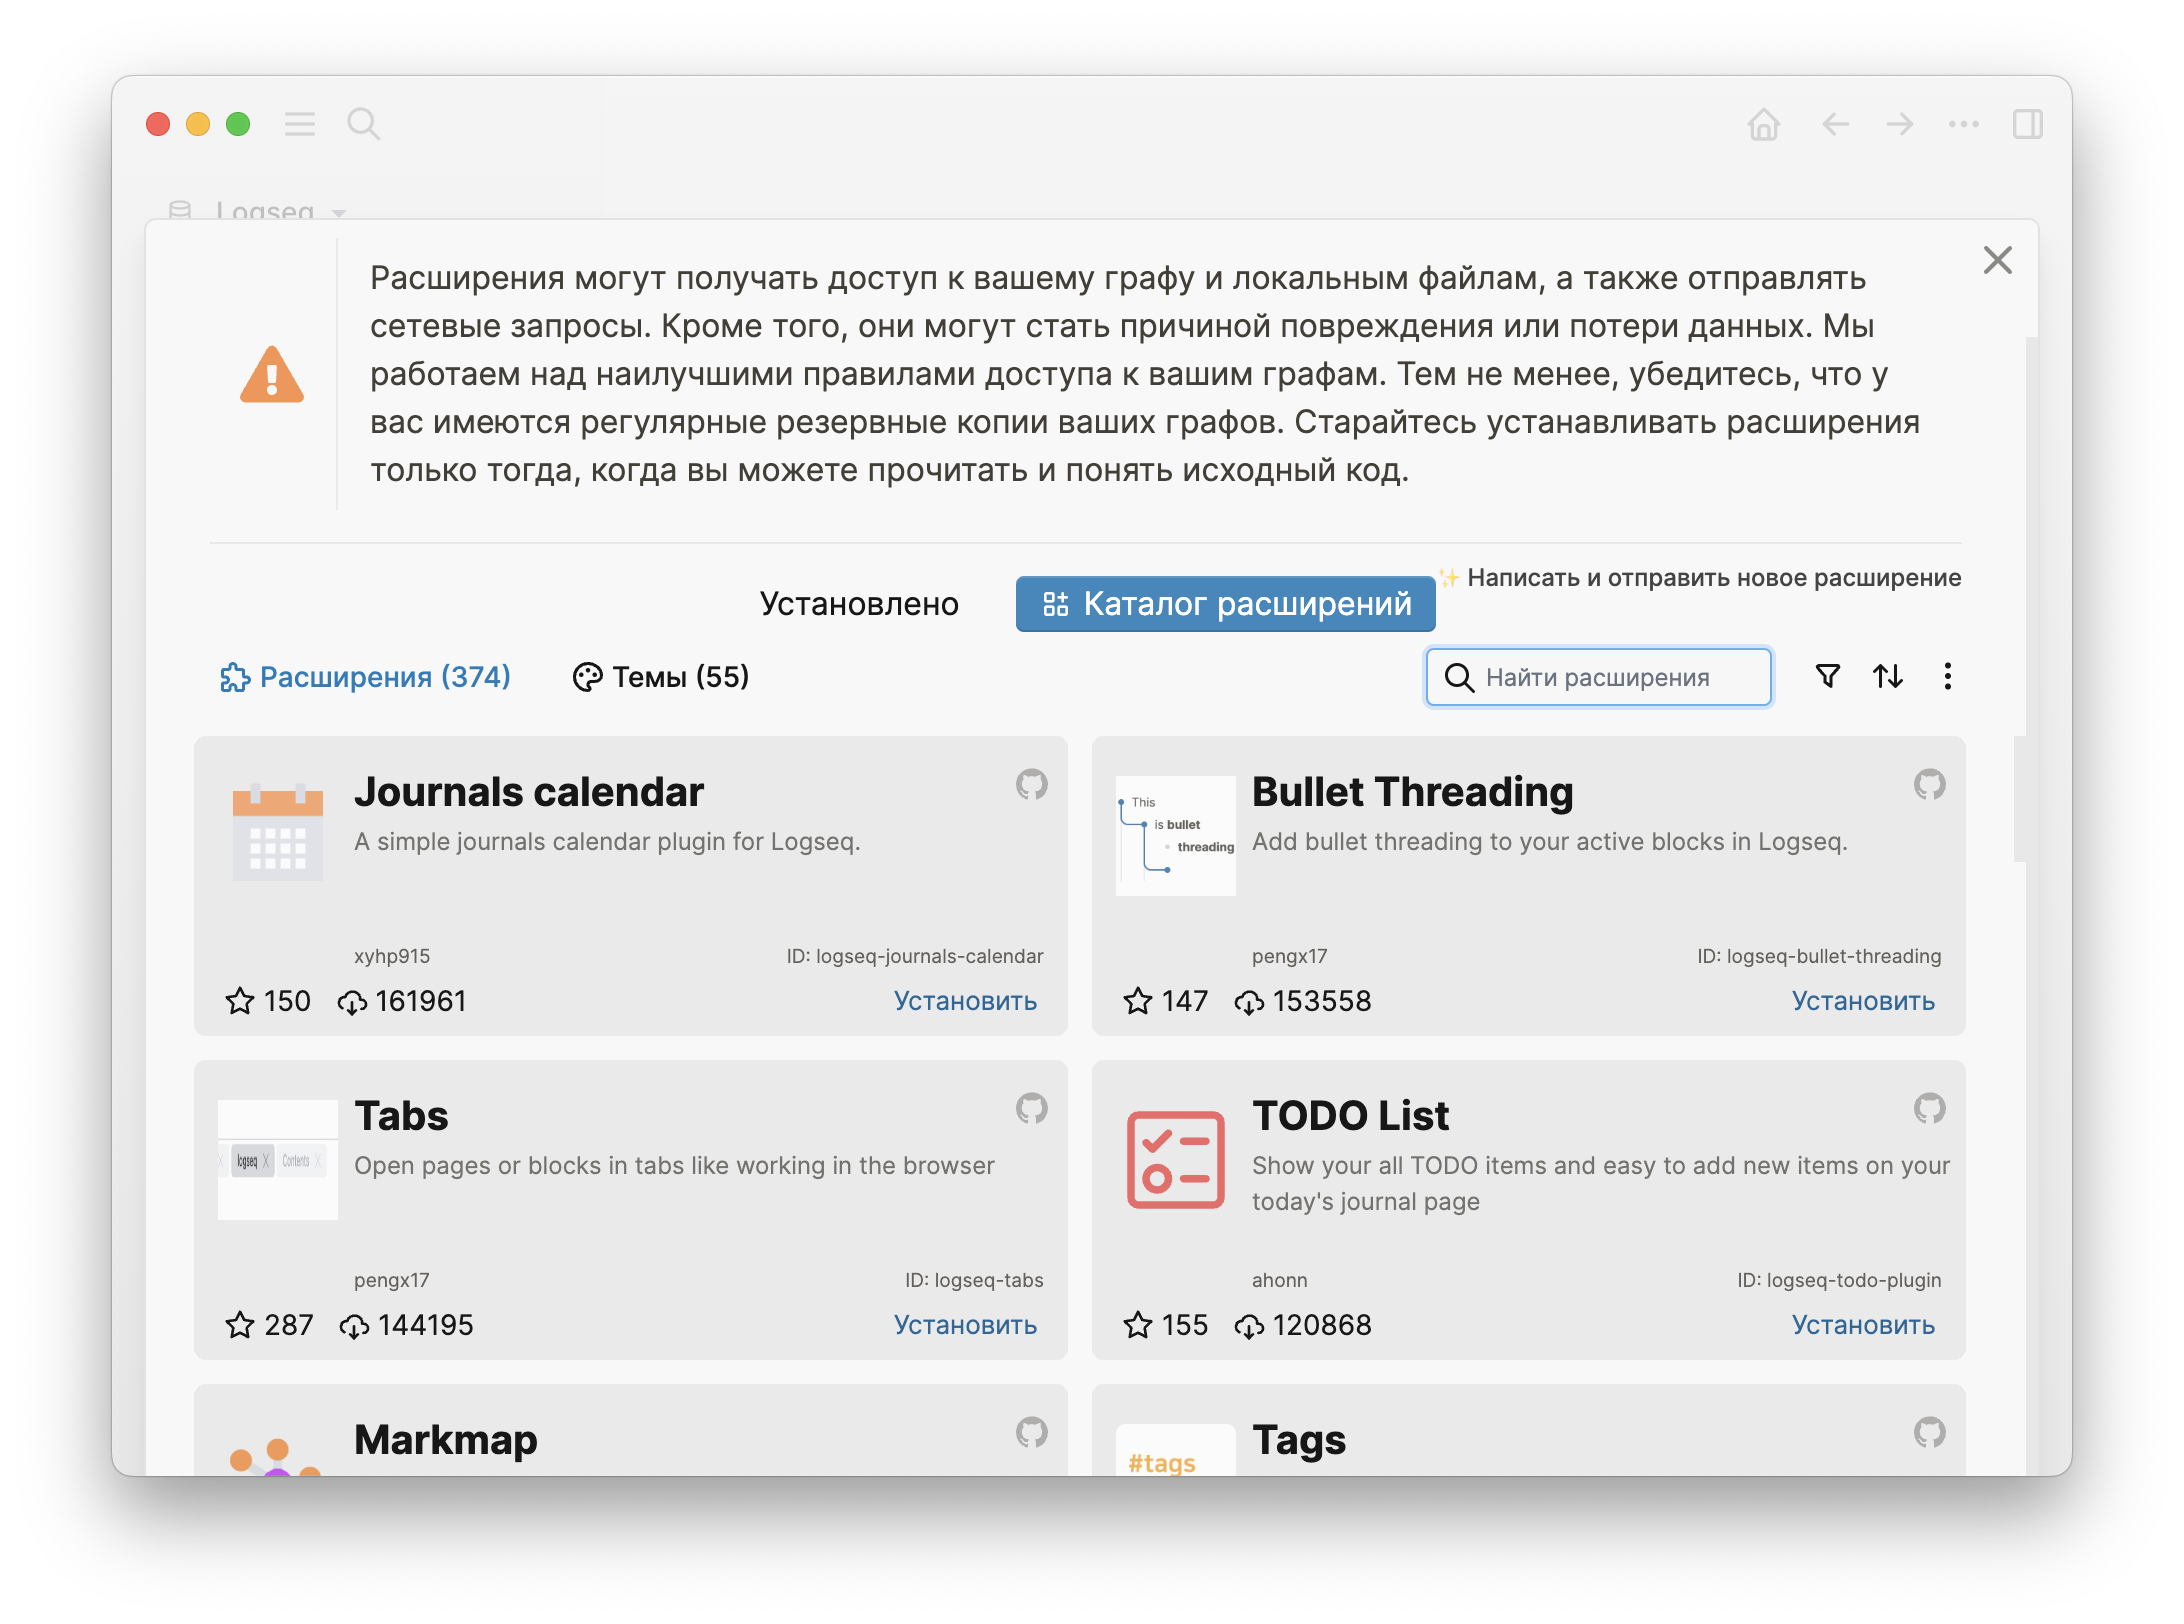2184x1624 pixels.
Task: Click the sort arrows icon
Action: click(1887, 677)
